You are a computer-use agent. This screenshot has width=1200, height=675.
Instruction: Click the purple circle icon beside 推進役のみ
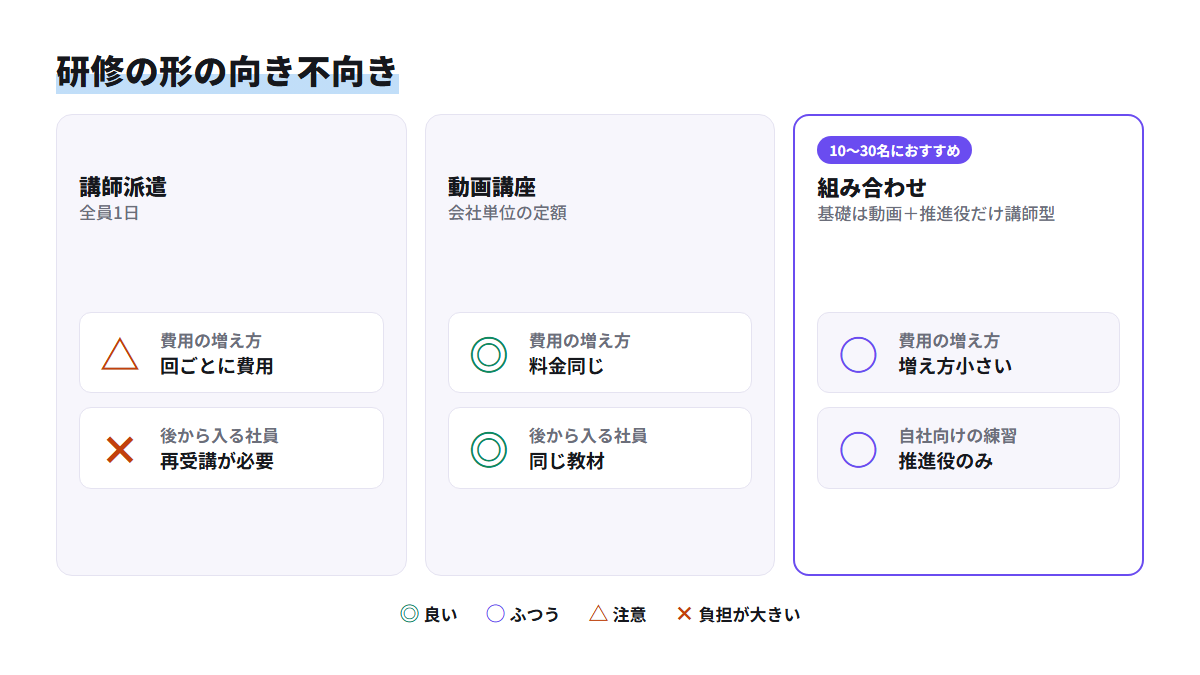click(858, 450)
